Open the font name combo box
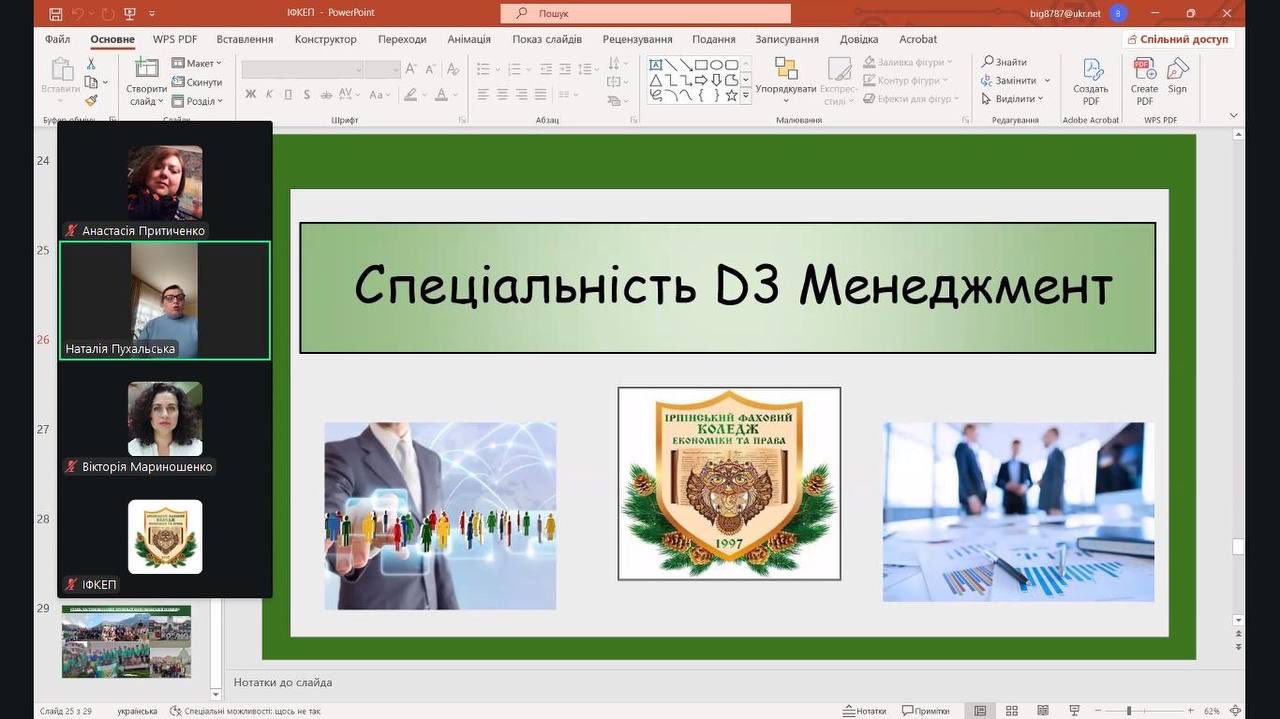Screen dimensions: 1280x719 click(x=303, y=69)
